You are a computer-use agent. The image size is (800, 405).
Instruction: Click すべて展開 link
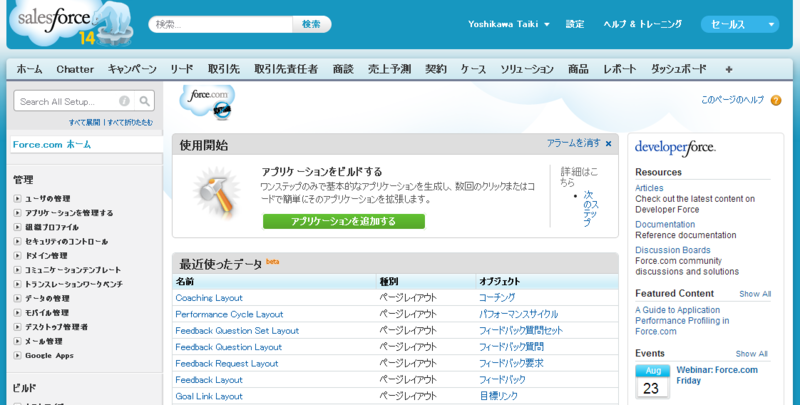click(85, 122)
